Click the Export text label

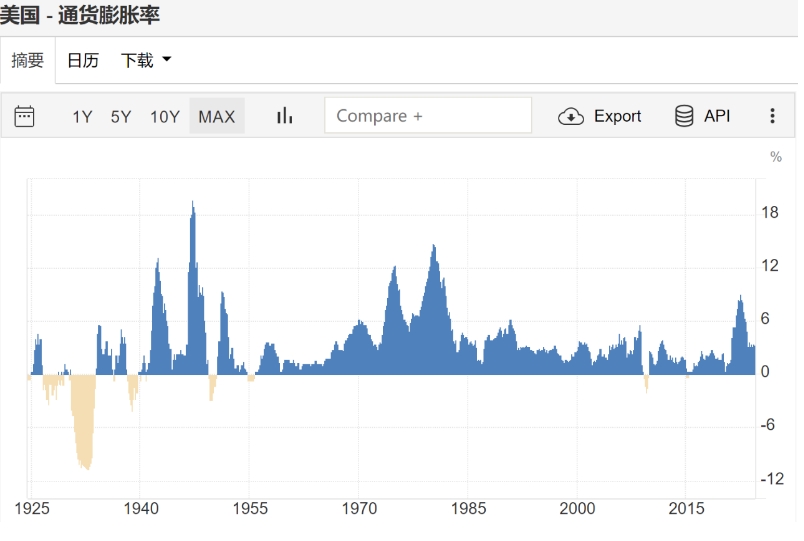[x=617, y=116]
